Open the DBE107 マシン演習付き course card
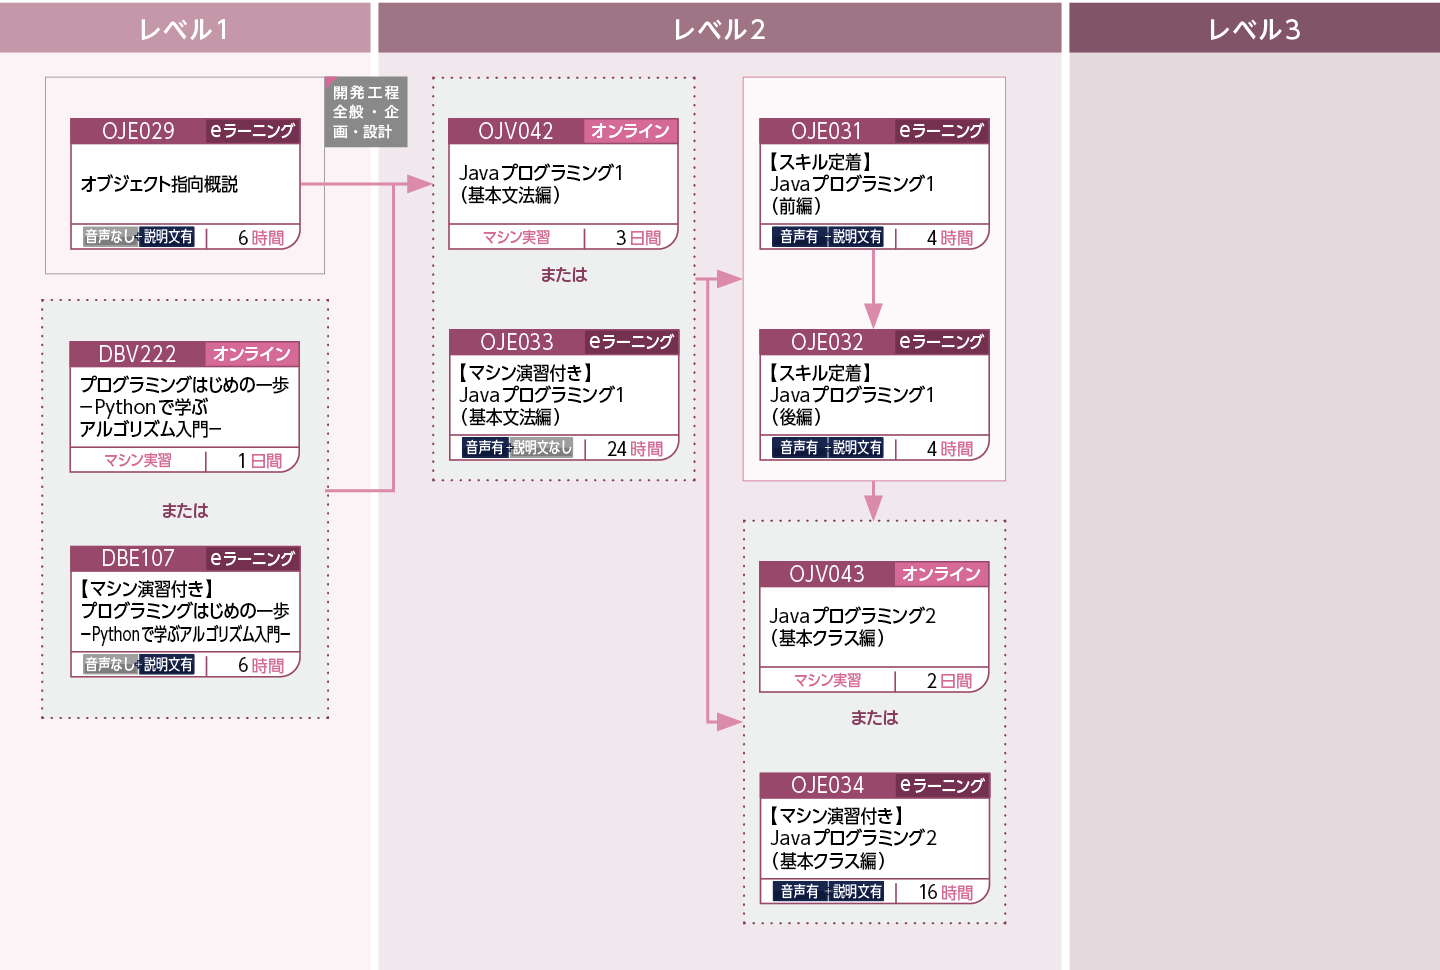Viewport: 1440px width, 970px height. (185, 612)
